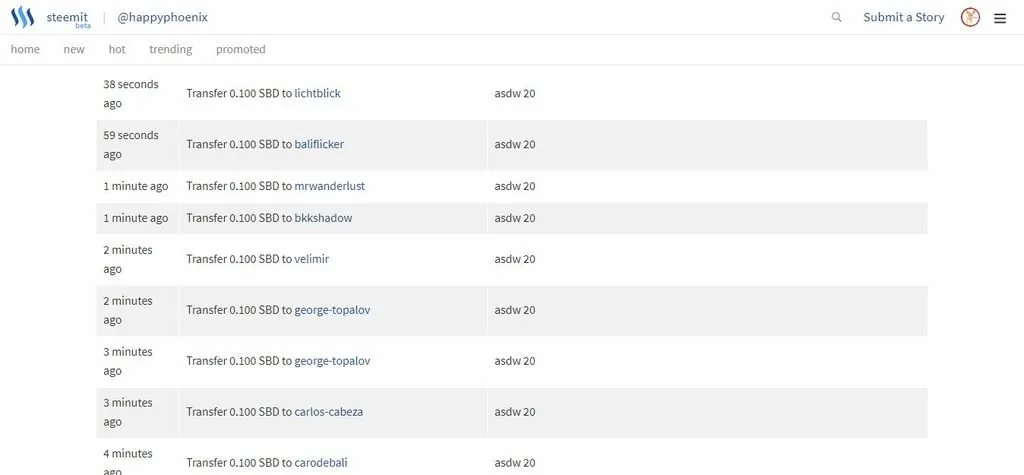Switch to the hot tab
Screen dimensions: 1024x475
click(x=117, y=49)
